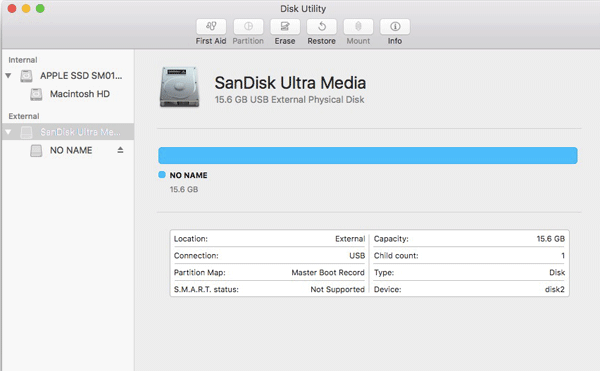The image size is (600, 371).
Task: Click the blue NO NAME legend dot
Action: coord(162,175)
